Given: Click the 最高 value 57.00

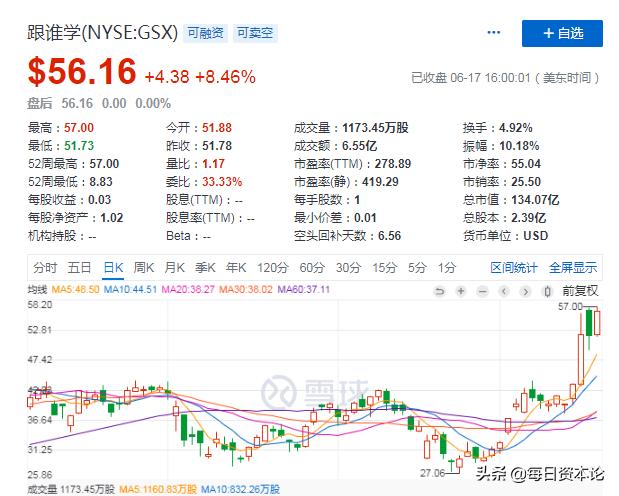Looking at the screenshot, I should [x=79, y=128].
